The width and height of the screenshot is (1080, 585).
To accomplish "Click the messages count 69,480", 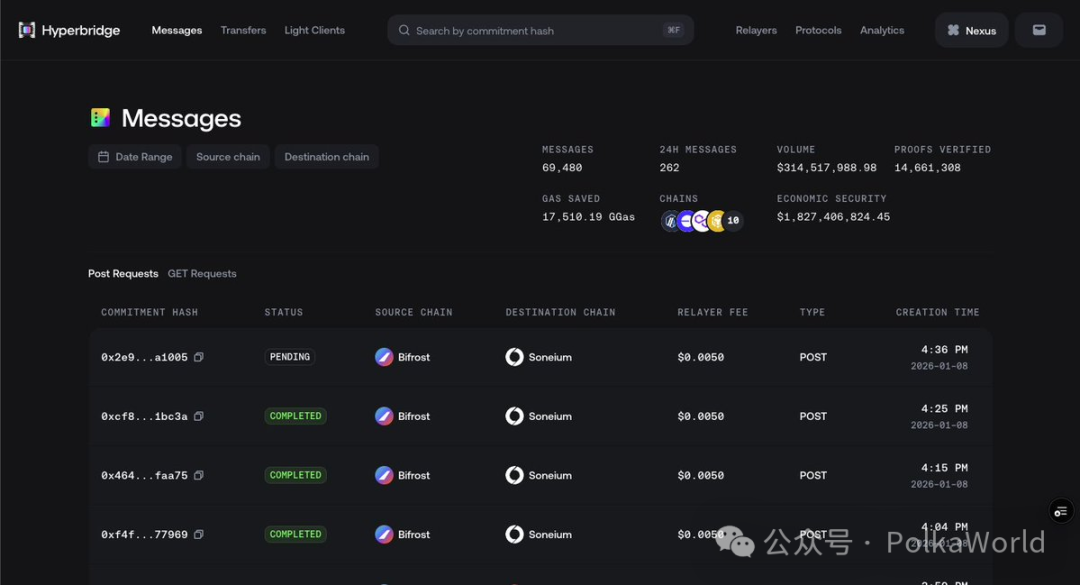I will click(562, 167).
